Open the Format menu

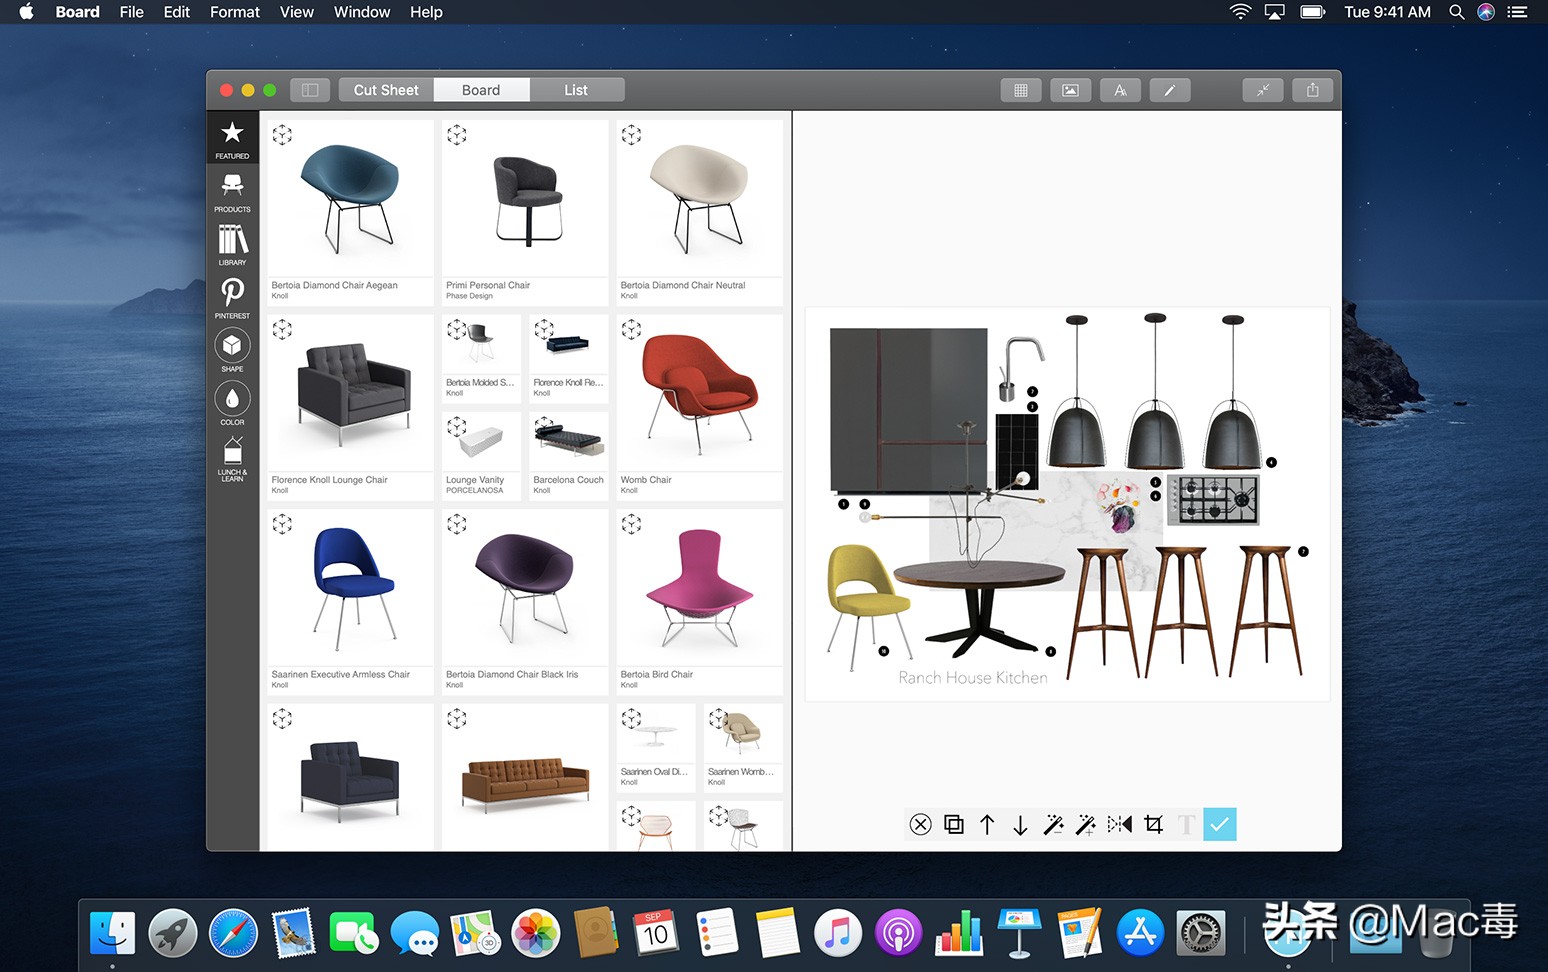235,12
